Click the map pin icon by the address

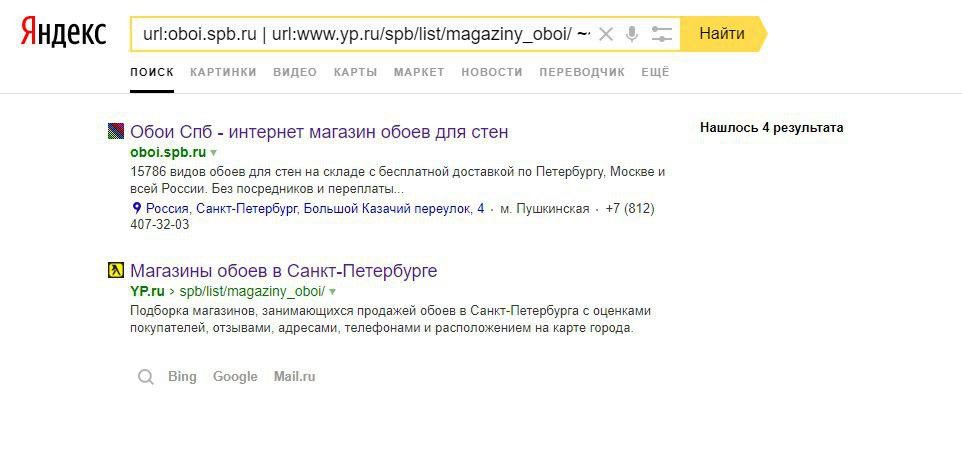tap(137, 209)
